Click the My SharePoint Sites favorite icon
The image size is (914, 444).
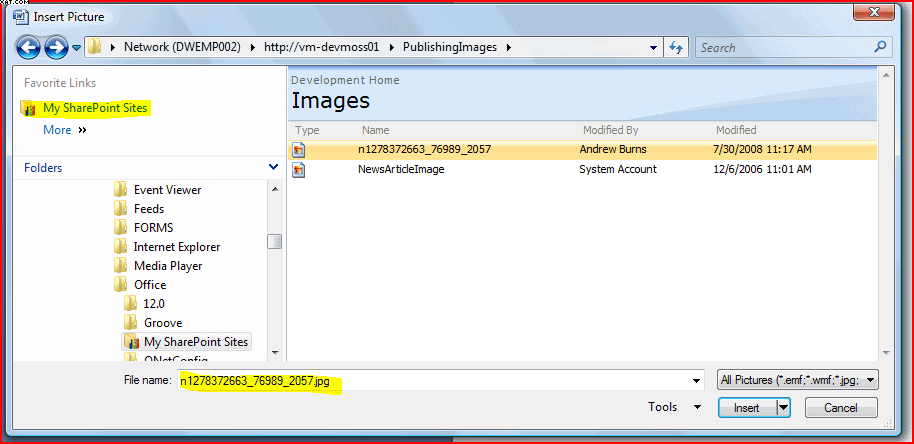point(29,108)
